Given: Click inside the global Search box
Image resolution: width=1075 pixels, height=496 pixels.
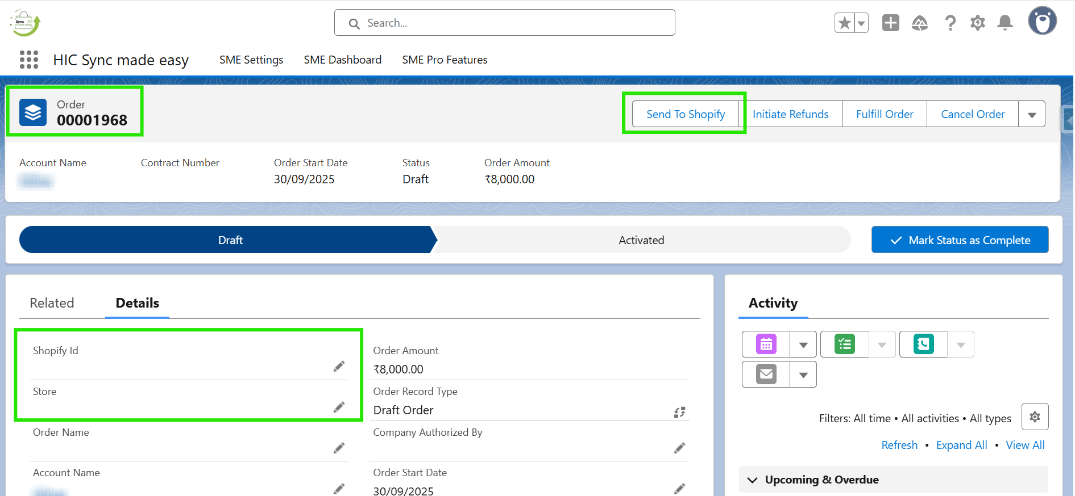Looking at the screenshot, I should pos(505,23).
